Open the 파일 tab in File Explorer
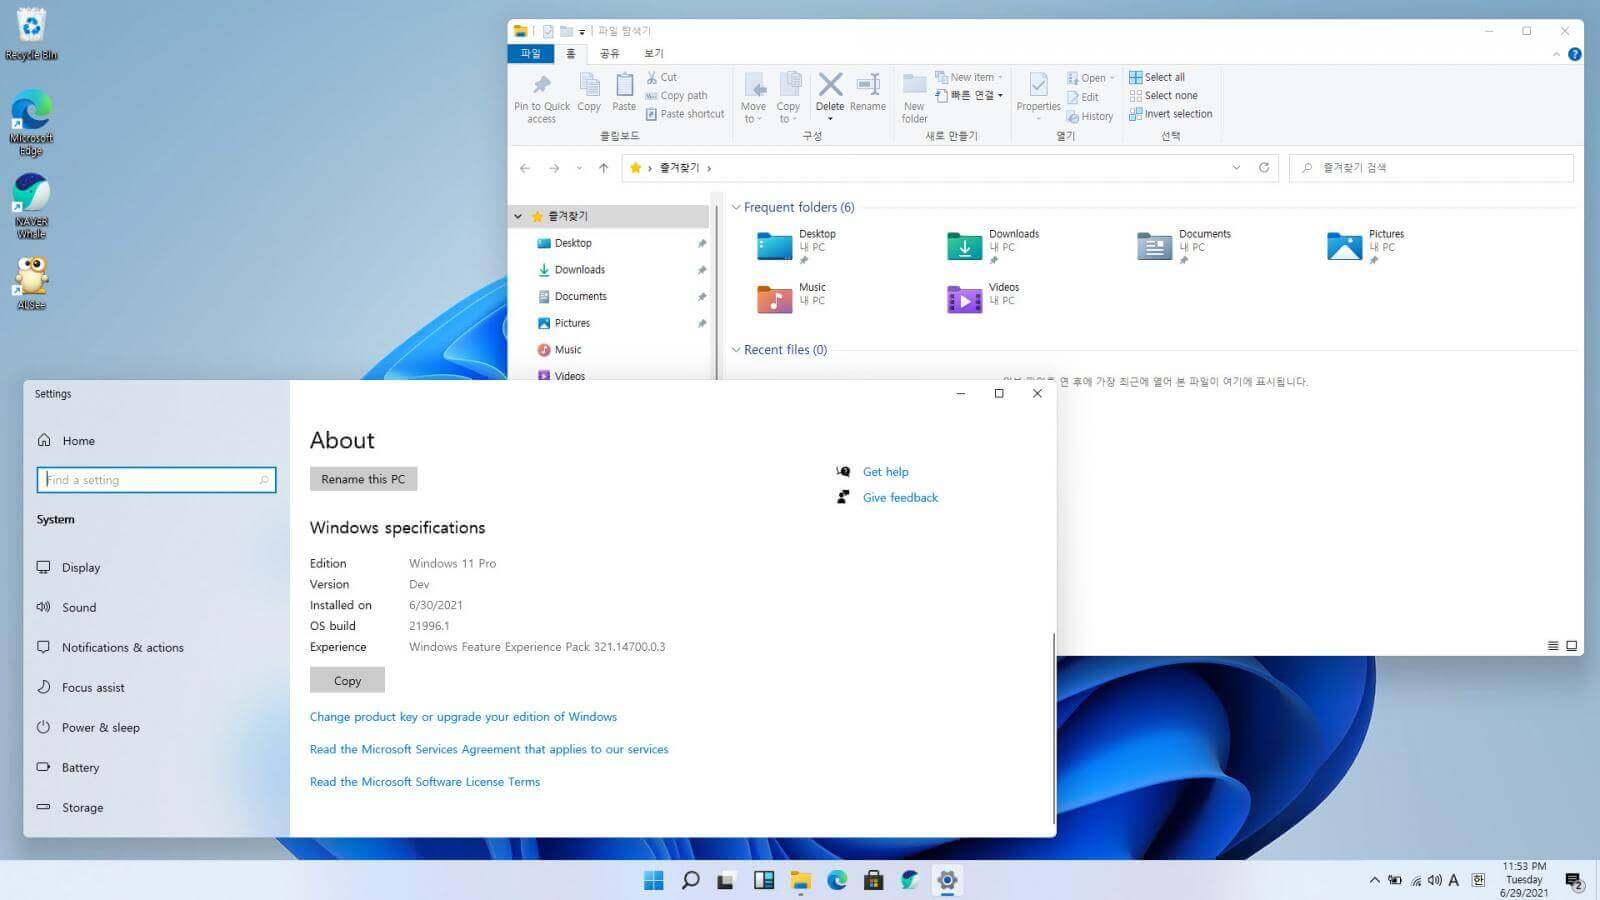 click(x=530, y=54)
